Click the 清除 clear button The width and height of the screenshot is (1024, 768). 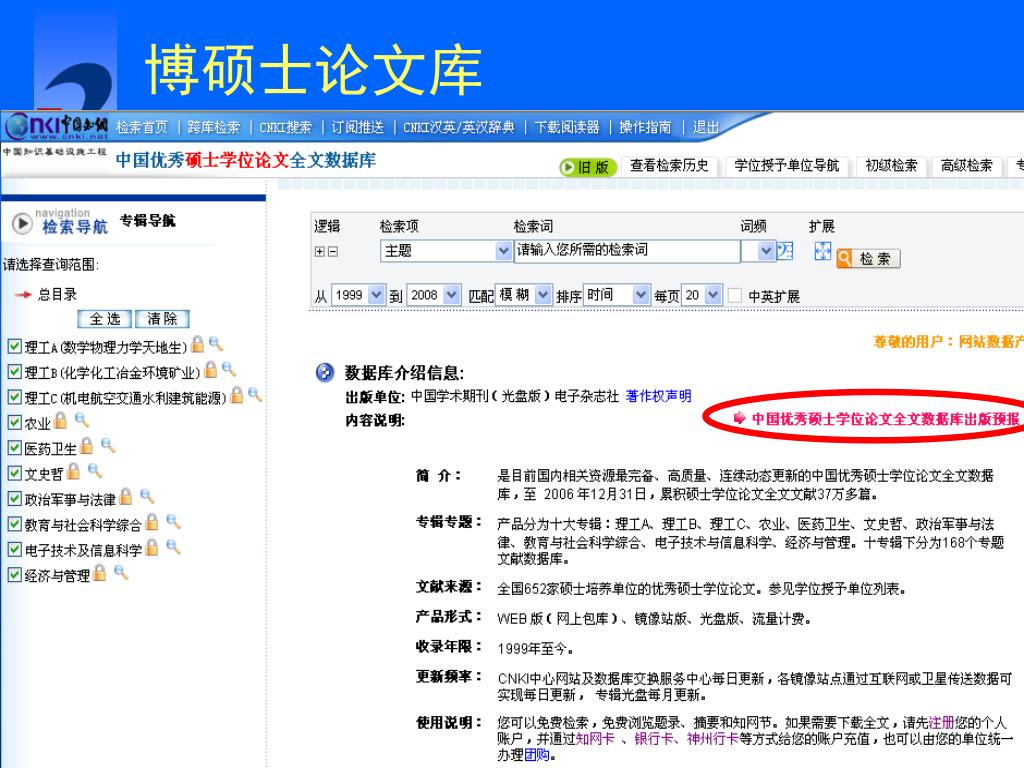(x=162, y=319)
